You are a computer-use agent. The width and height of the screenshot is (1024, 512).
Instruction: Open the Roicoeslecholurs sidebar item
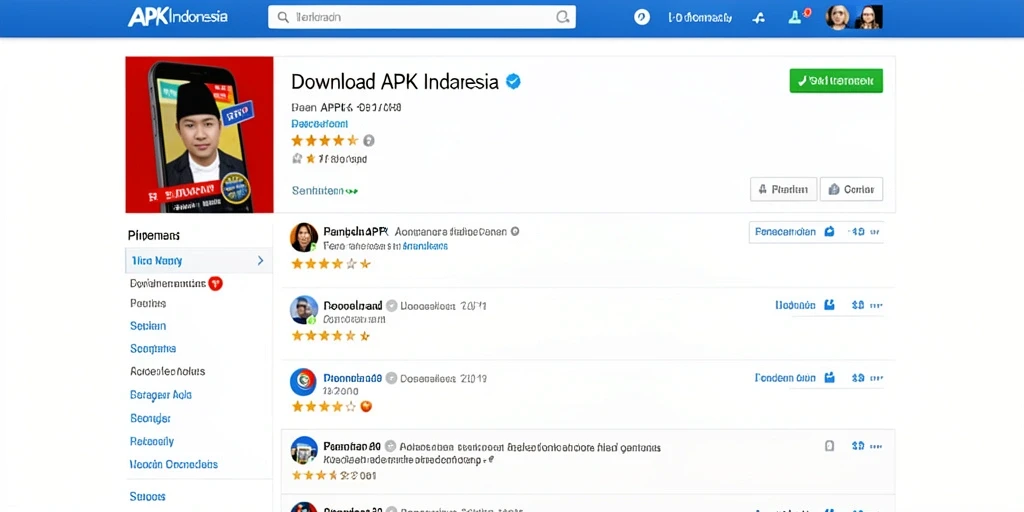(x=168, y=372)
